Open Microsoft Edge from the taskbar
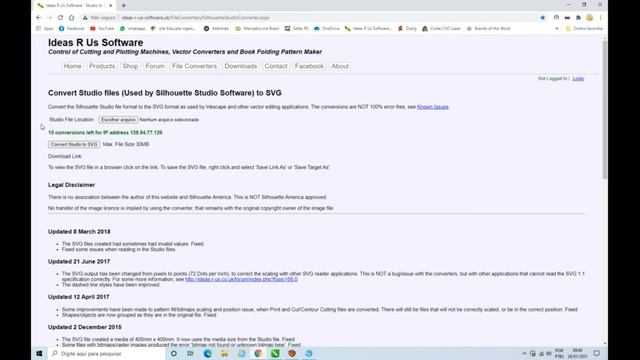Image resolution: width=640 pixels, height=360 pixels. [x=208, y=353]
